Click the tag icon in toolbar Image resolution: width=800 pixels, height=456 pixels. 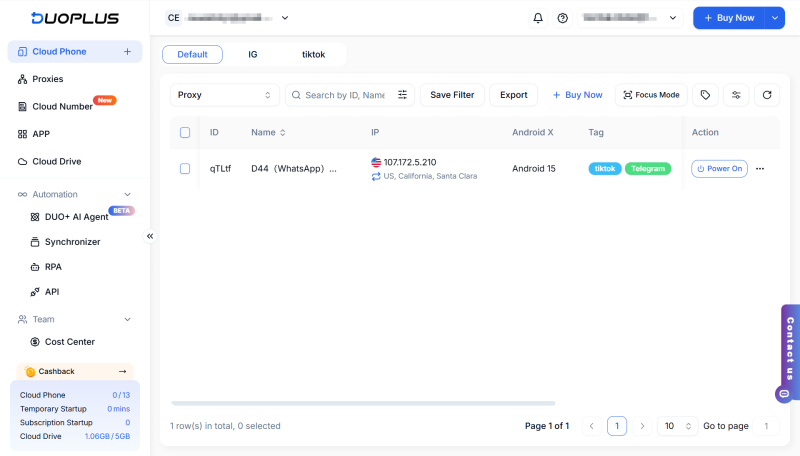(x=705, y=95)
